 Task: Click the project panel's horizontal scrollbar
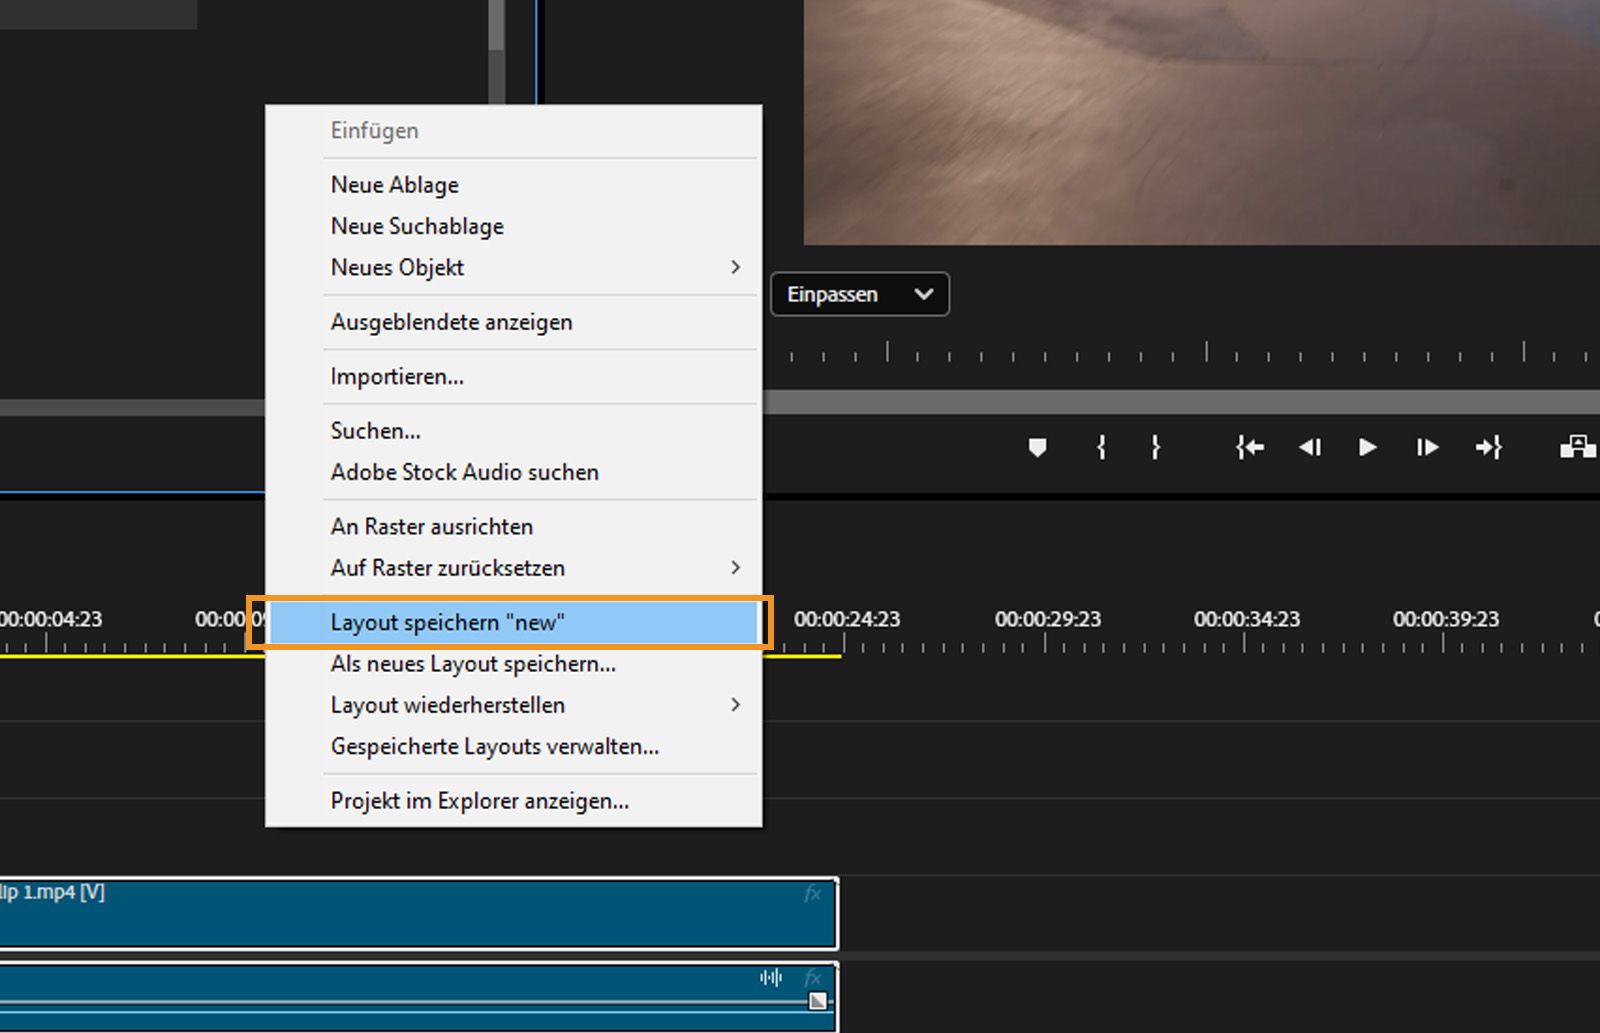pyautogui.click(x=132, y=408)
